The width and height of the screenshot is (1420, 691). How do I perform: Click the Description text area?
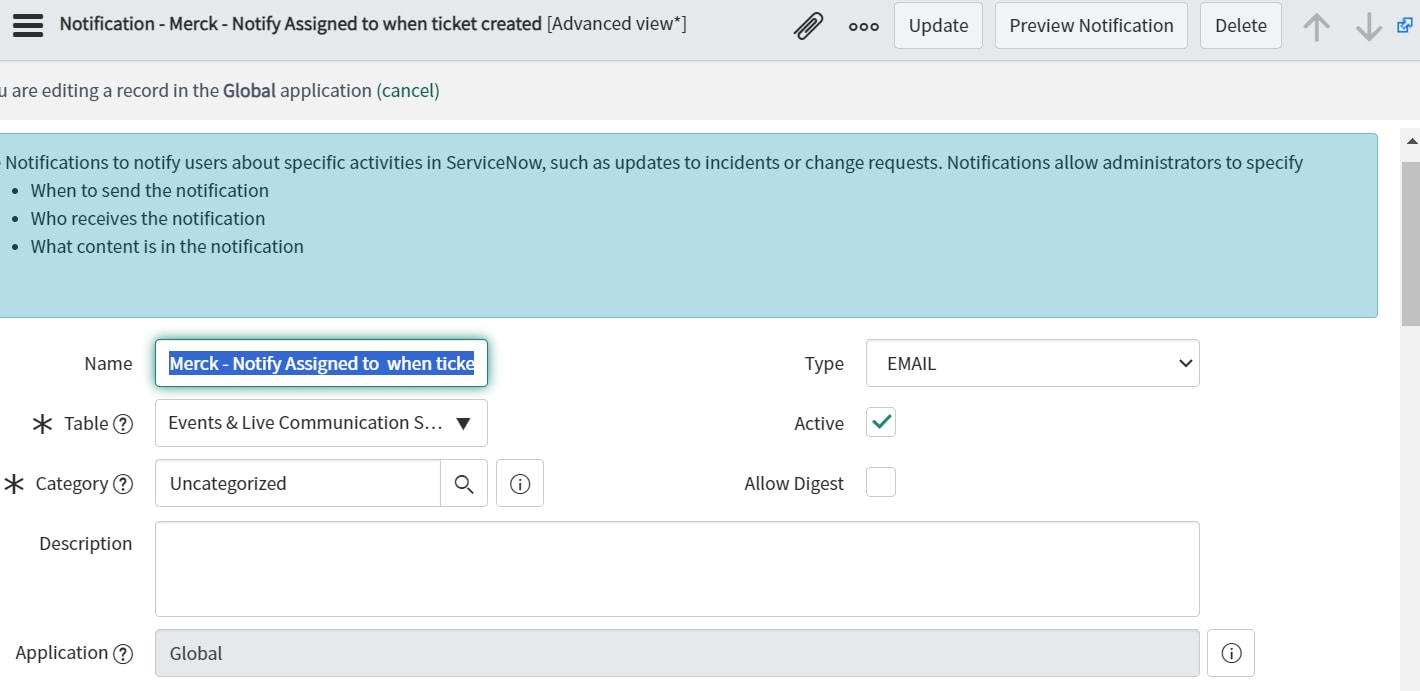[x=677, y=569]
